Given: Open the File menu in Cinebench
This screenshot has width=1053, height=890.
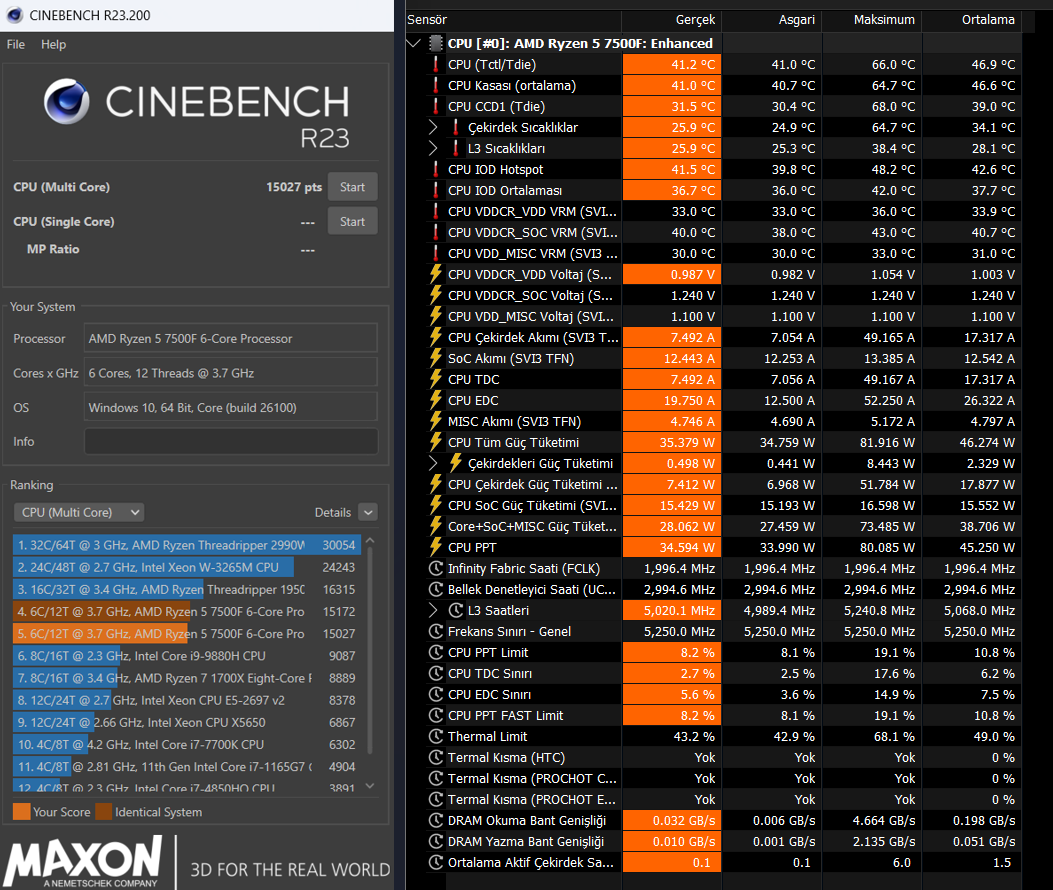Looking at the screenshot, I should coord(15,44).
